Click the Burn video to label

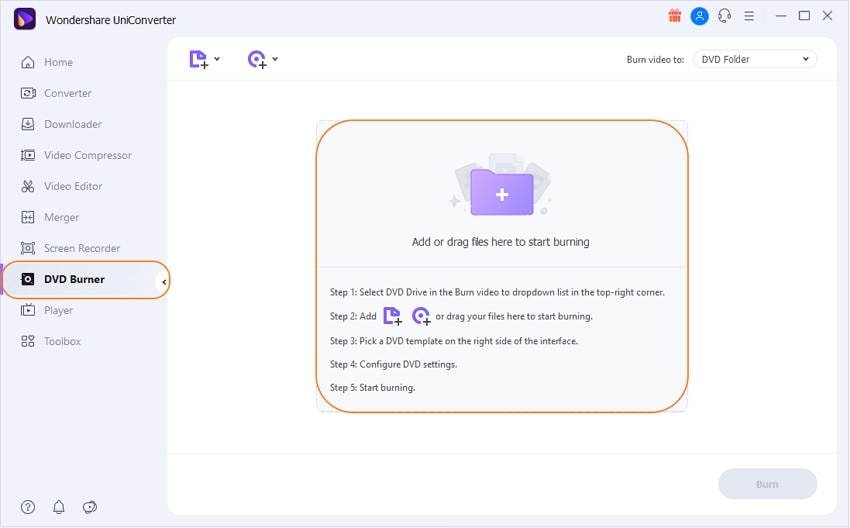tap(655, 60)
